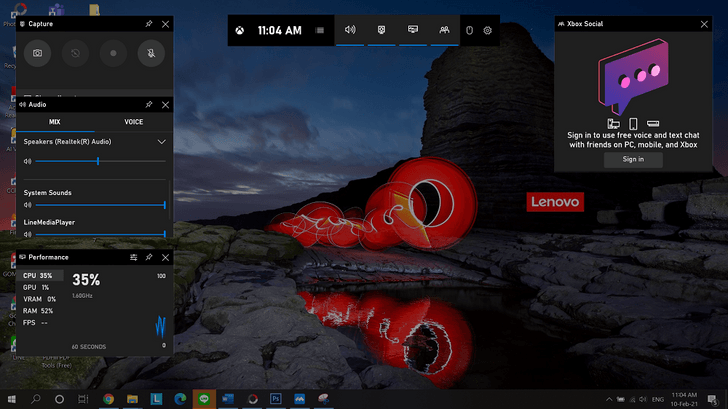728x409 pixels.
Task: Toggle the microphone while recording
Action: tap(151, 53)
